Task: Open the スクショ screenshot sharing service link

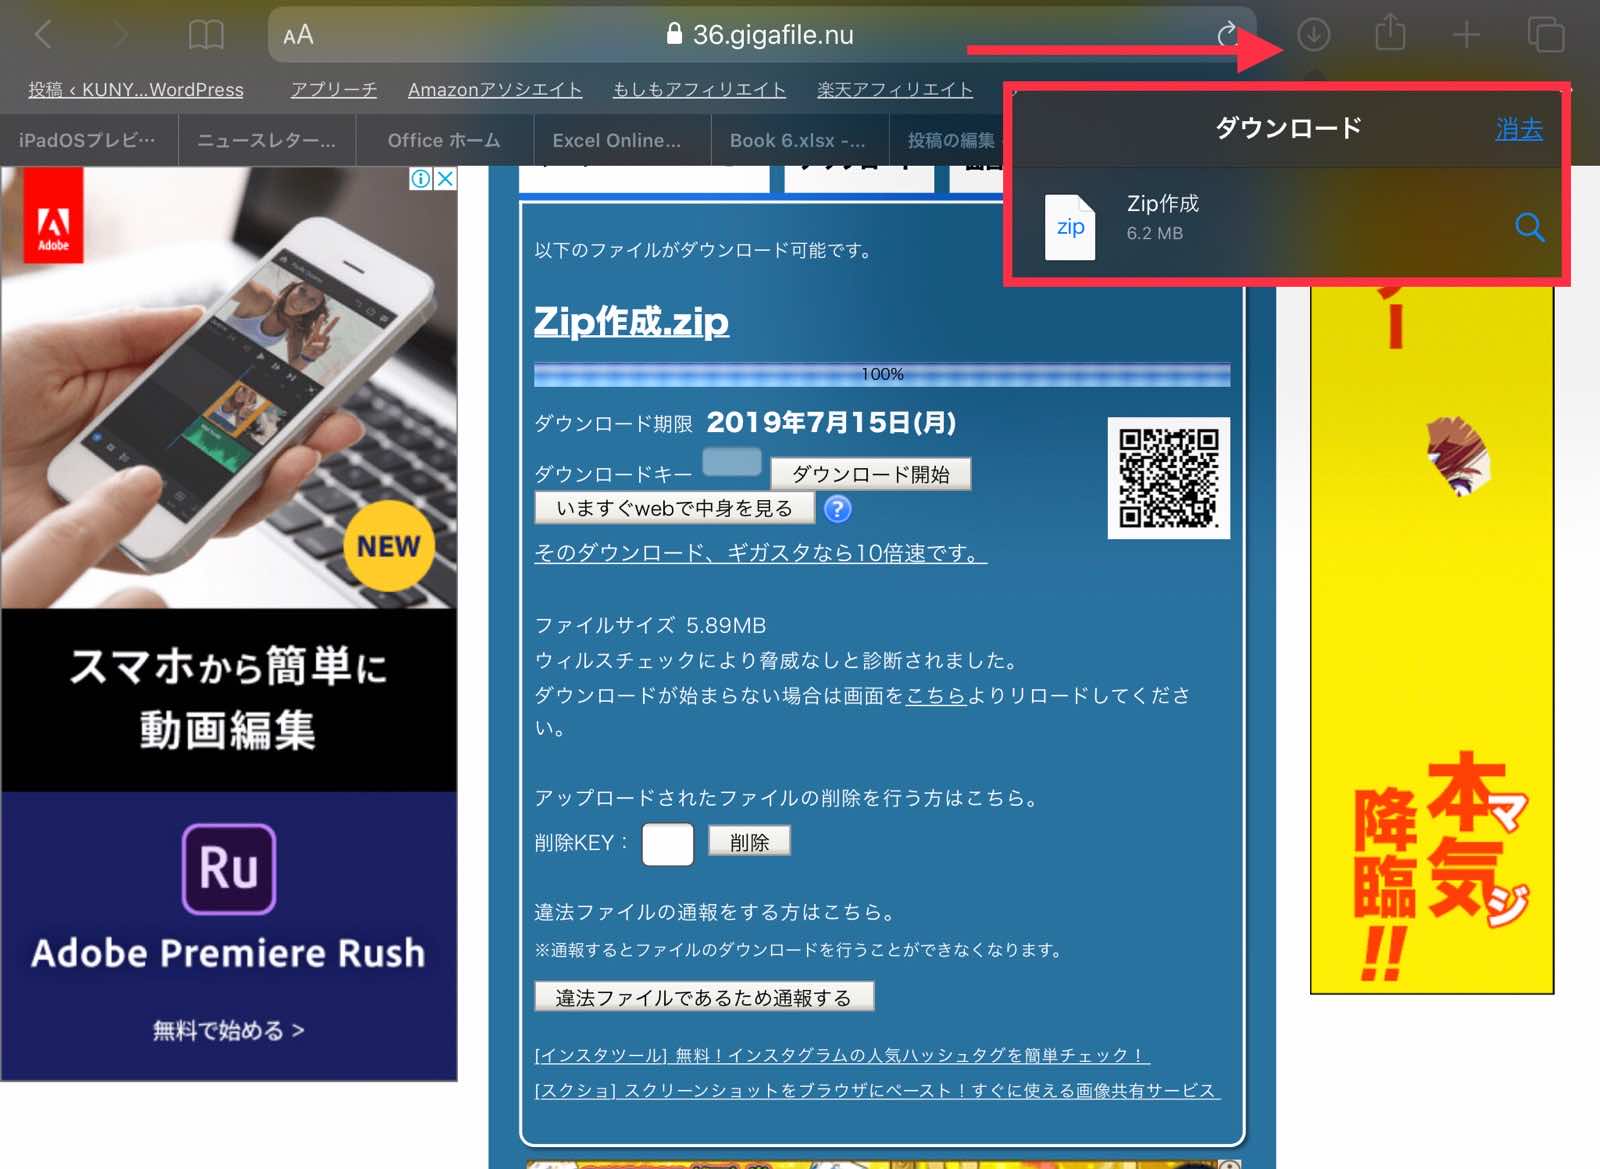Action: click(x=877, y=1090)
